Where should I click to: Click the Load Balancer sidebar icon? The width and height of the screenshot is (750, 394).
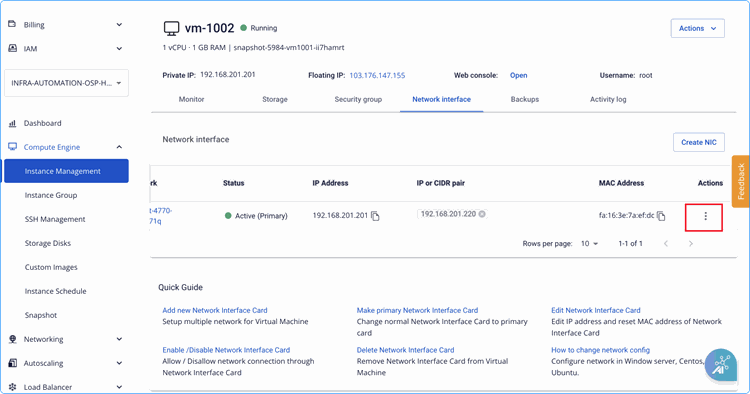tap(12, 387)
